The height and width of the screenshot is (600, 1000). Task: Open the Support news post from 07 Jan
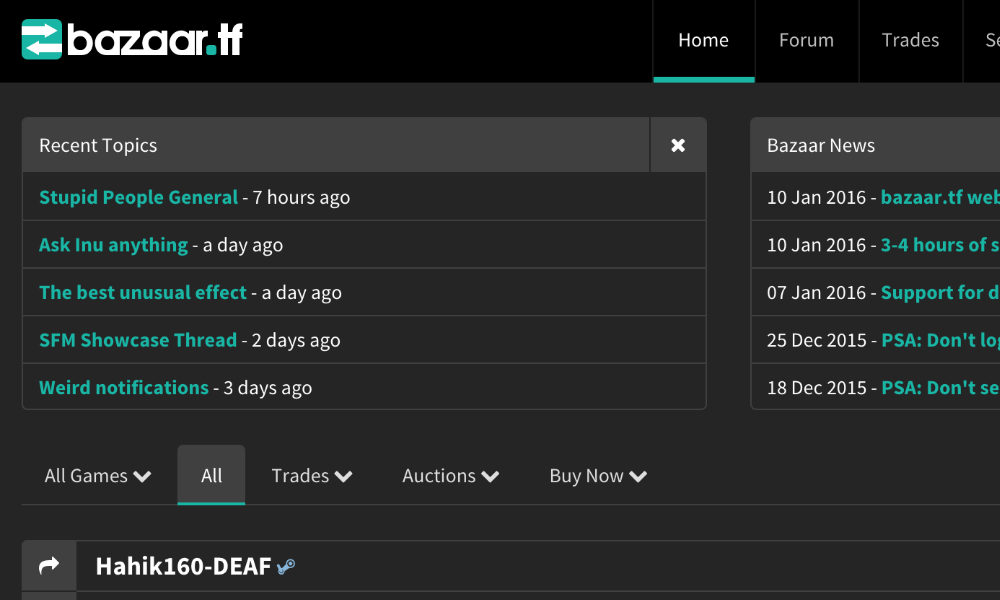tap(940, 293)
